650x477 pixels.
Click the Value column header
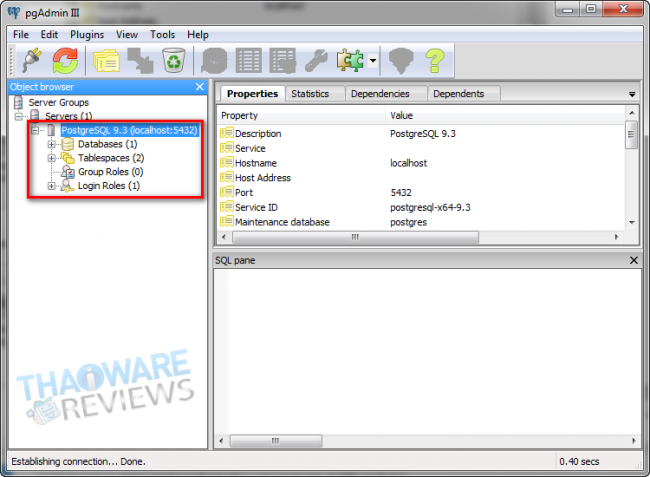pyautogui.click(x=505, y=116)
